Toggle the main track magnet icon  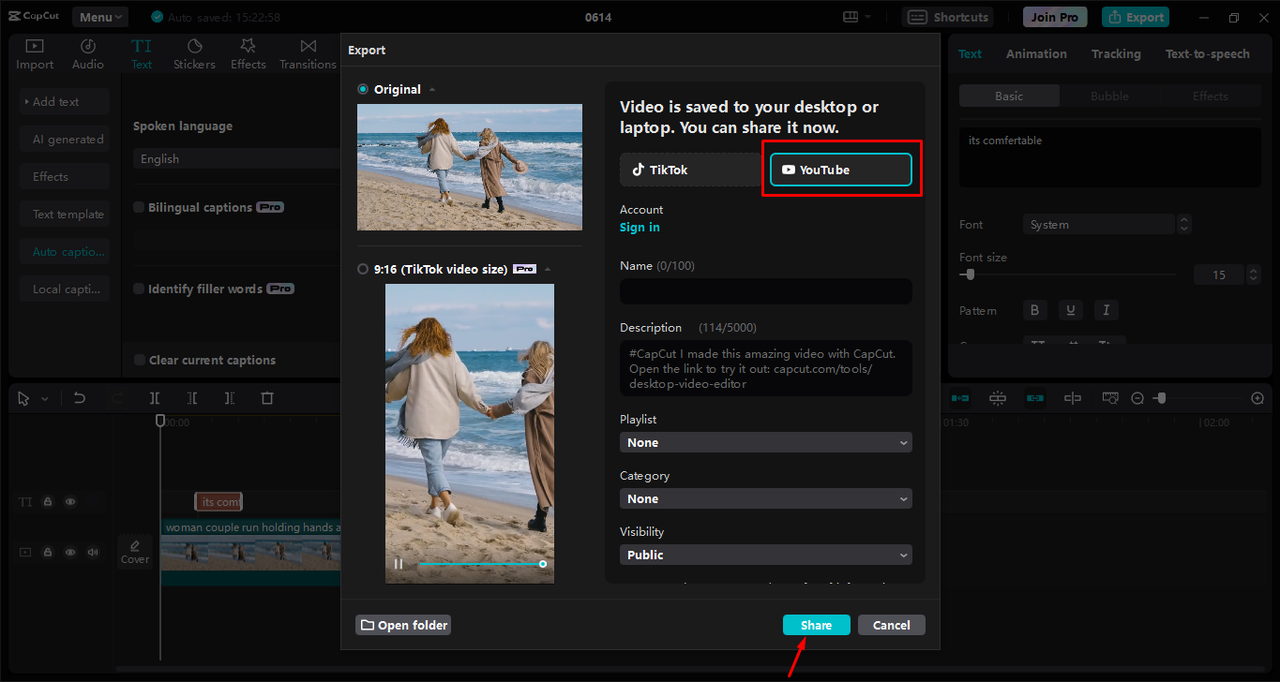960,398
